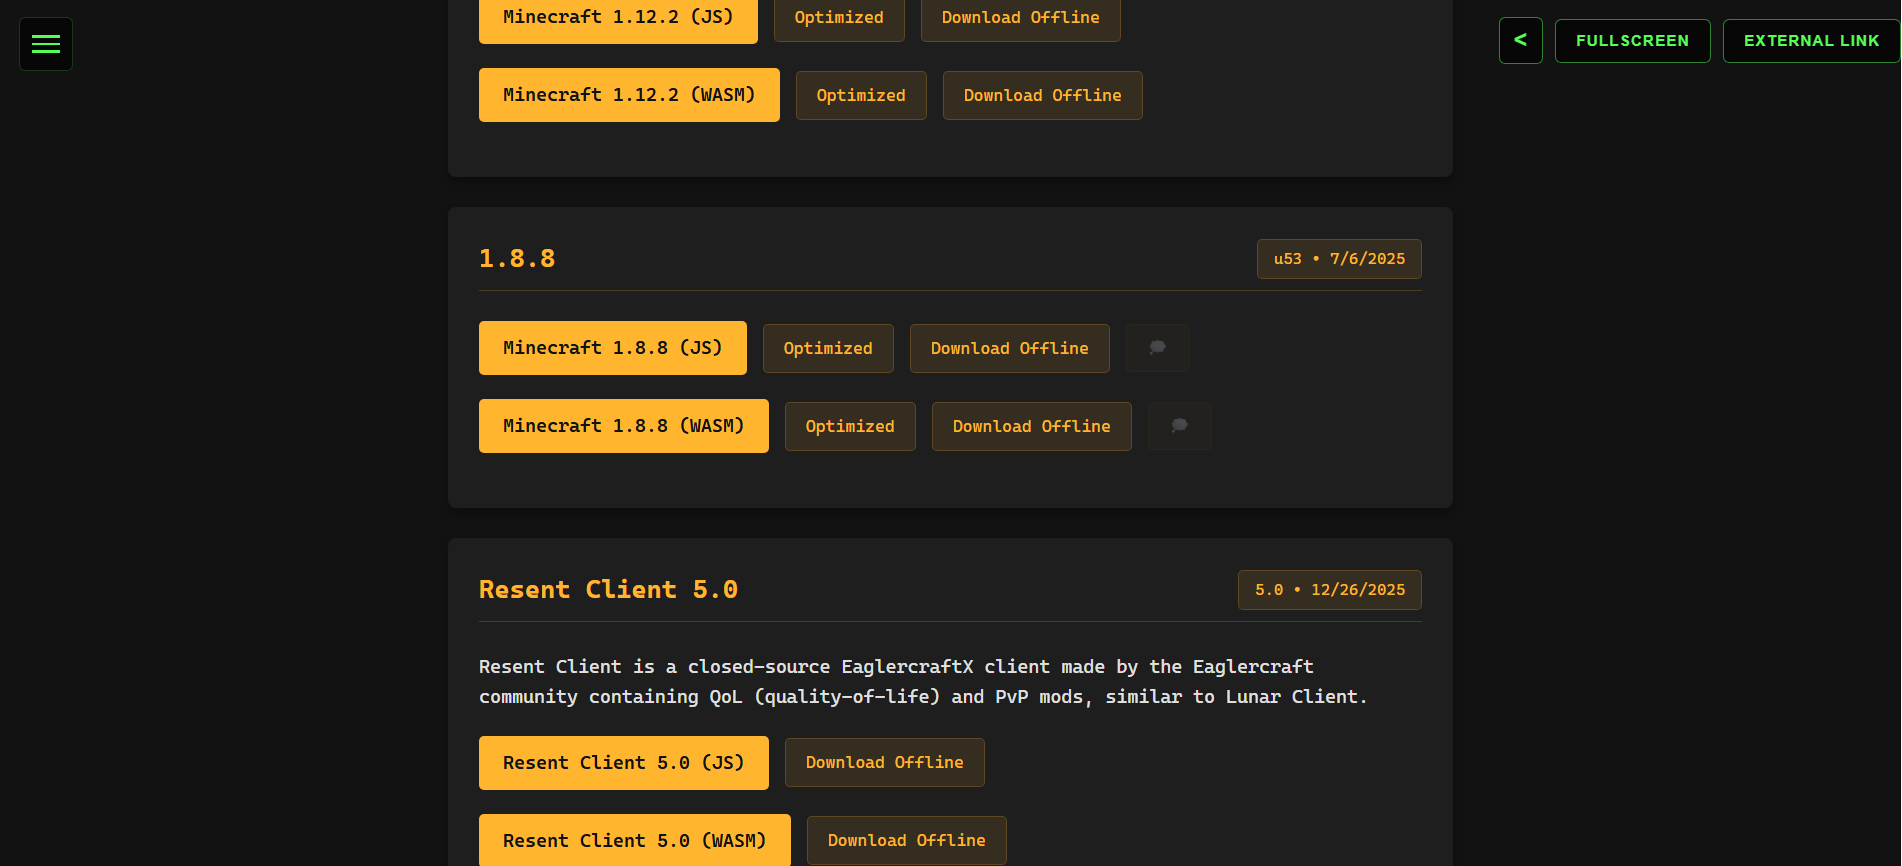The height and width of the screenshot is (866, 1902).
Task: Click the 1.8.8 section heading
Action: (x=517, y=259)
